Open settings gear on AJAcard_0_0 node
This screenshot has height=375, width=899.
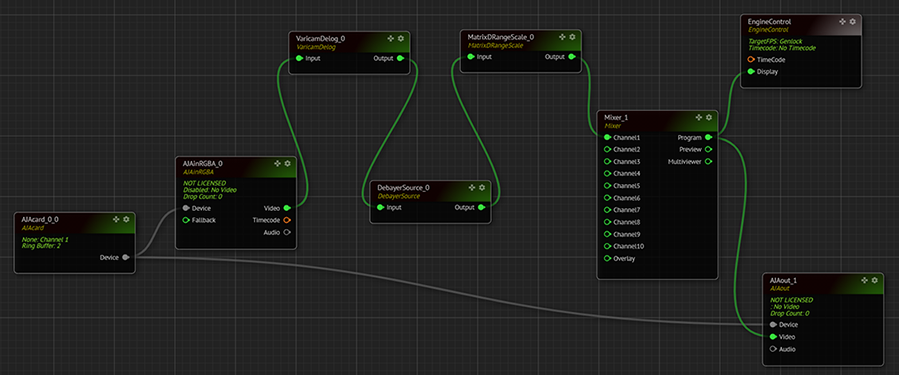coord(126,219)
